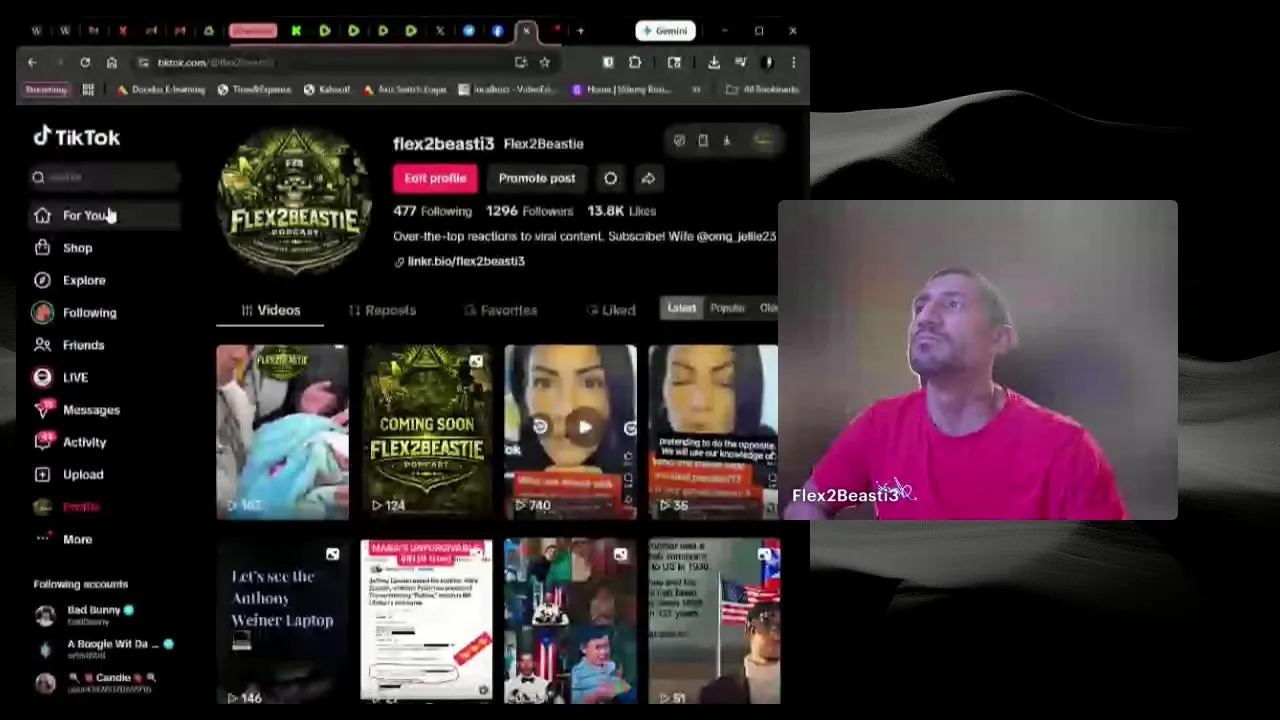Open the Time&Expense bookmark

pyautogui.click(x=254, y=89)
